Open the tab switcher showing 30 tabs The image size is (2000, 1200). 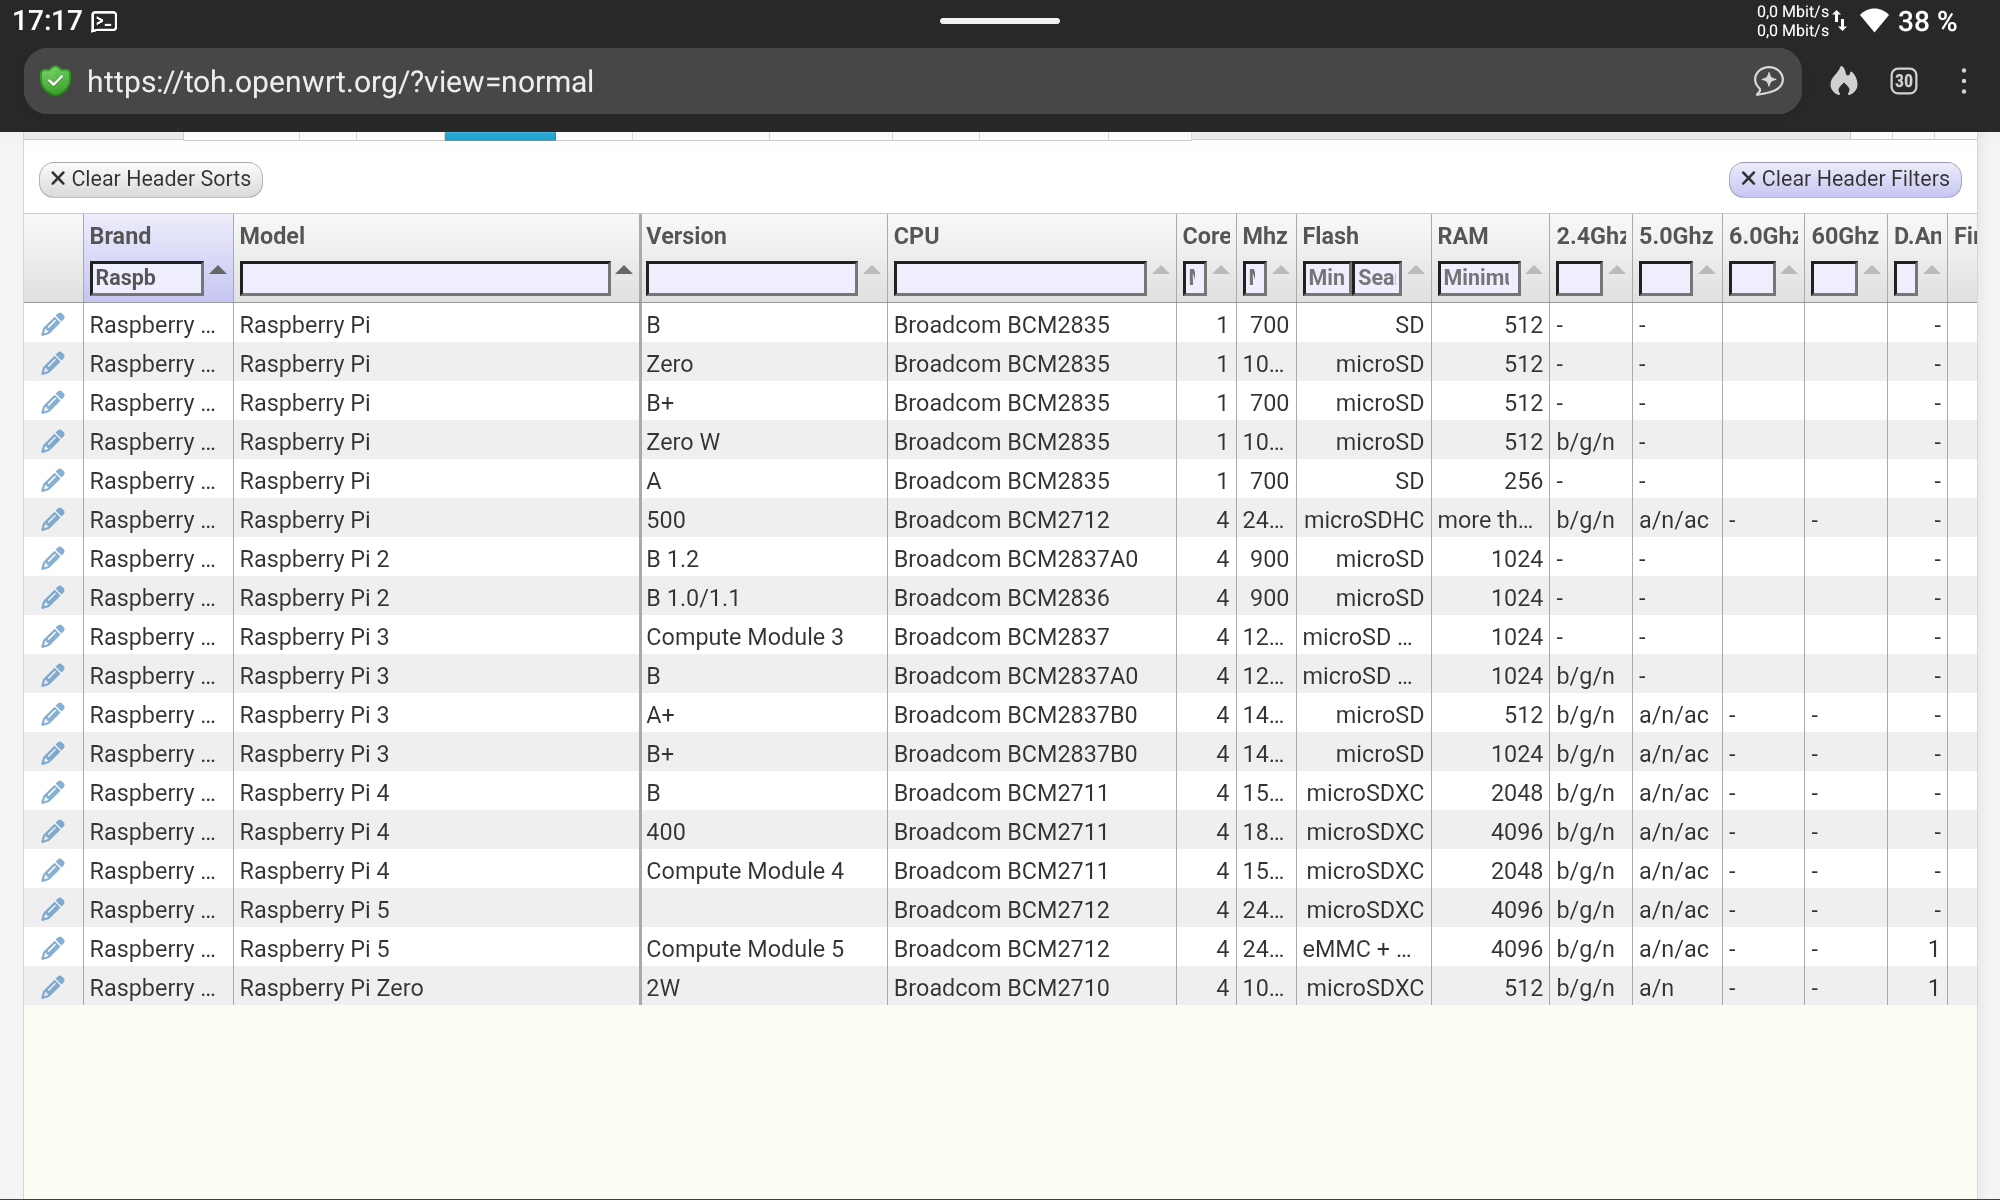(1903, 81)
